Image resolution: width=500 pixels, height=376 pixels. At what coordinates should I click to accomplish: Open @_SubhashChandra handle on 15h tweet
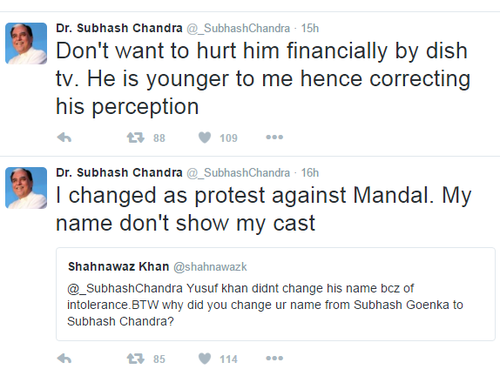coord(238,29)
